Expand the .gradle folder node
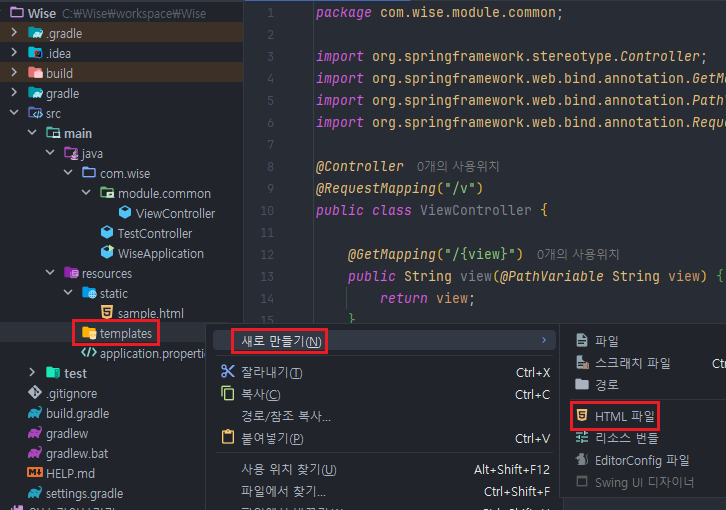The width and height of the screenshot is (726, 510). [14, 32]
